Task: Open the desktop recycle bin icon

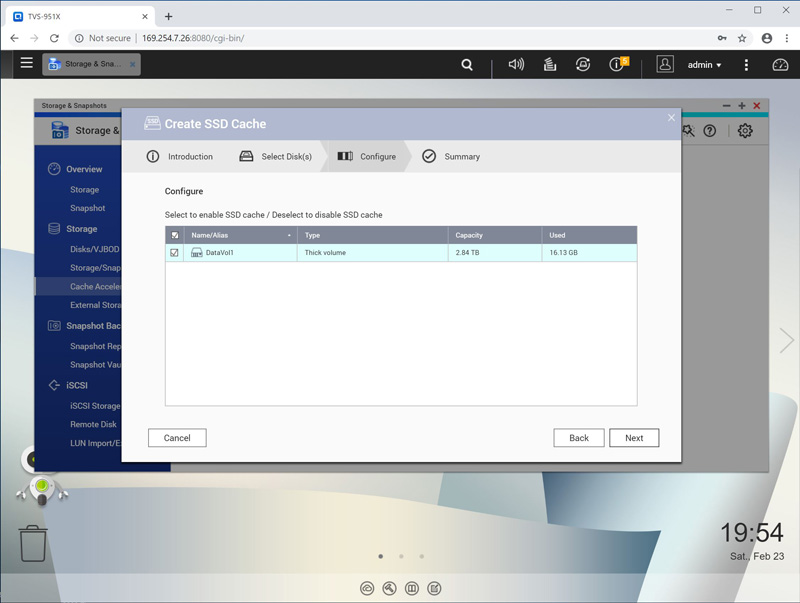Action: (x=33, y=543)
